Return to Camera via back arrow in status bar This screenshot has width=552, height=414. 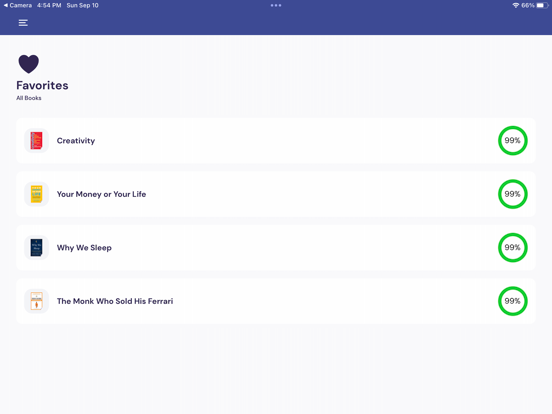pos(17,5)
